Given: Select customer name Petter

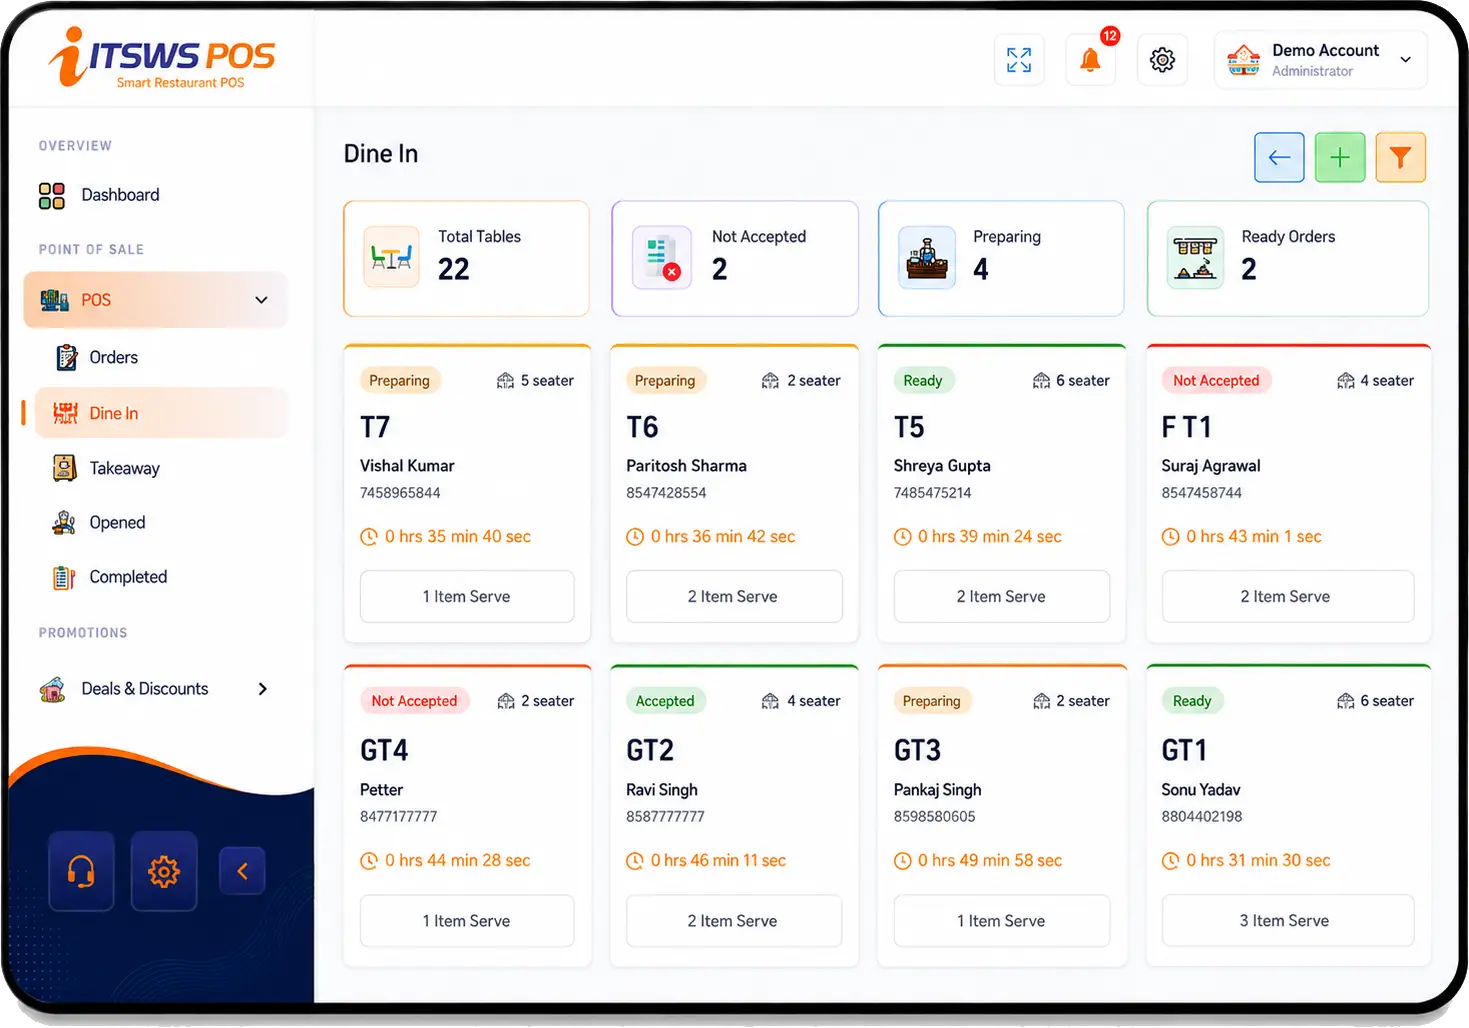Looking at the screenshot, I should [x=381, y=790].
